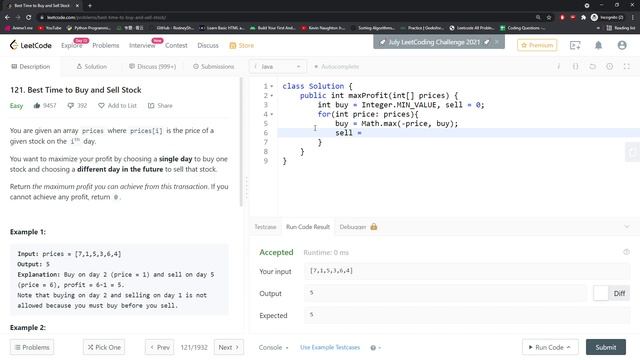Reload the browser page
Viewport: 640px width, 360px height.
(29, 17)
